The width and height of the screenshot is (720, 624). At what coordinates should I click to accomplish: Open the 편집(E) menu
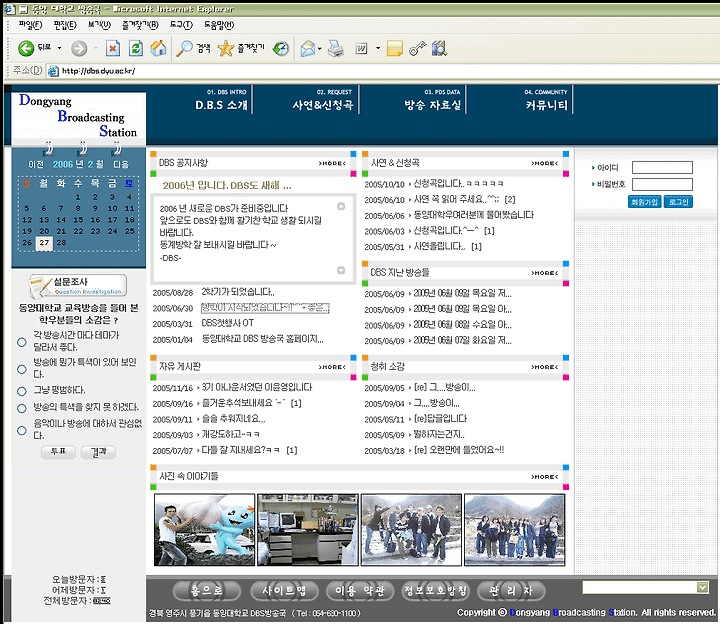pos(65,25)
